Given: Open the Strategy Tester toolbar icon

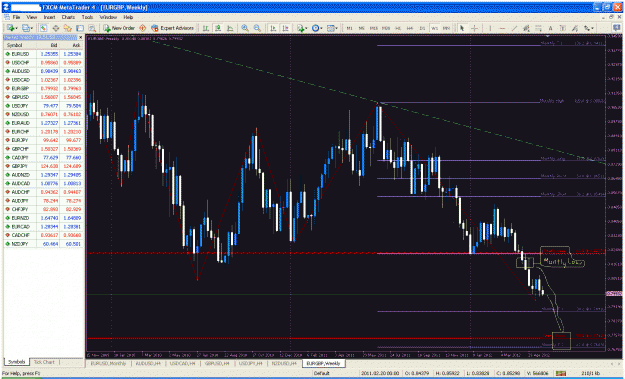Looking at the screenshot, I should tap(92, 28).
